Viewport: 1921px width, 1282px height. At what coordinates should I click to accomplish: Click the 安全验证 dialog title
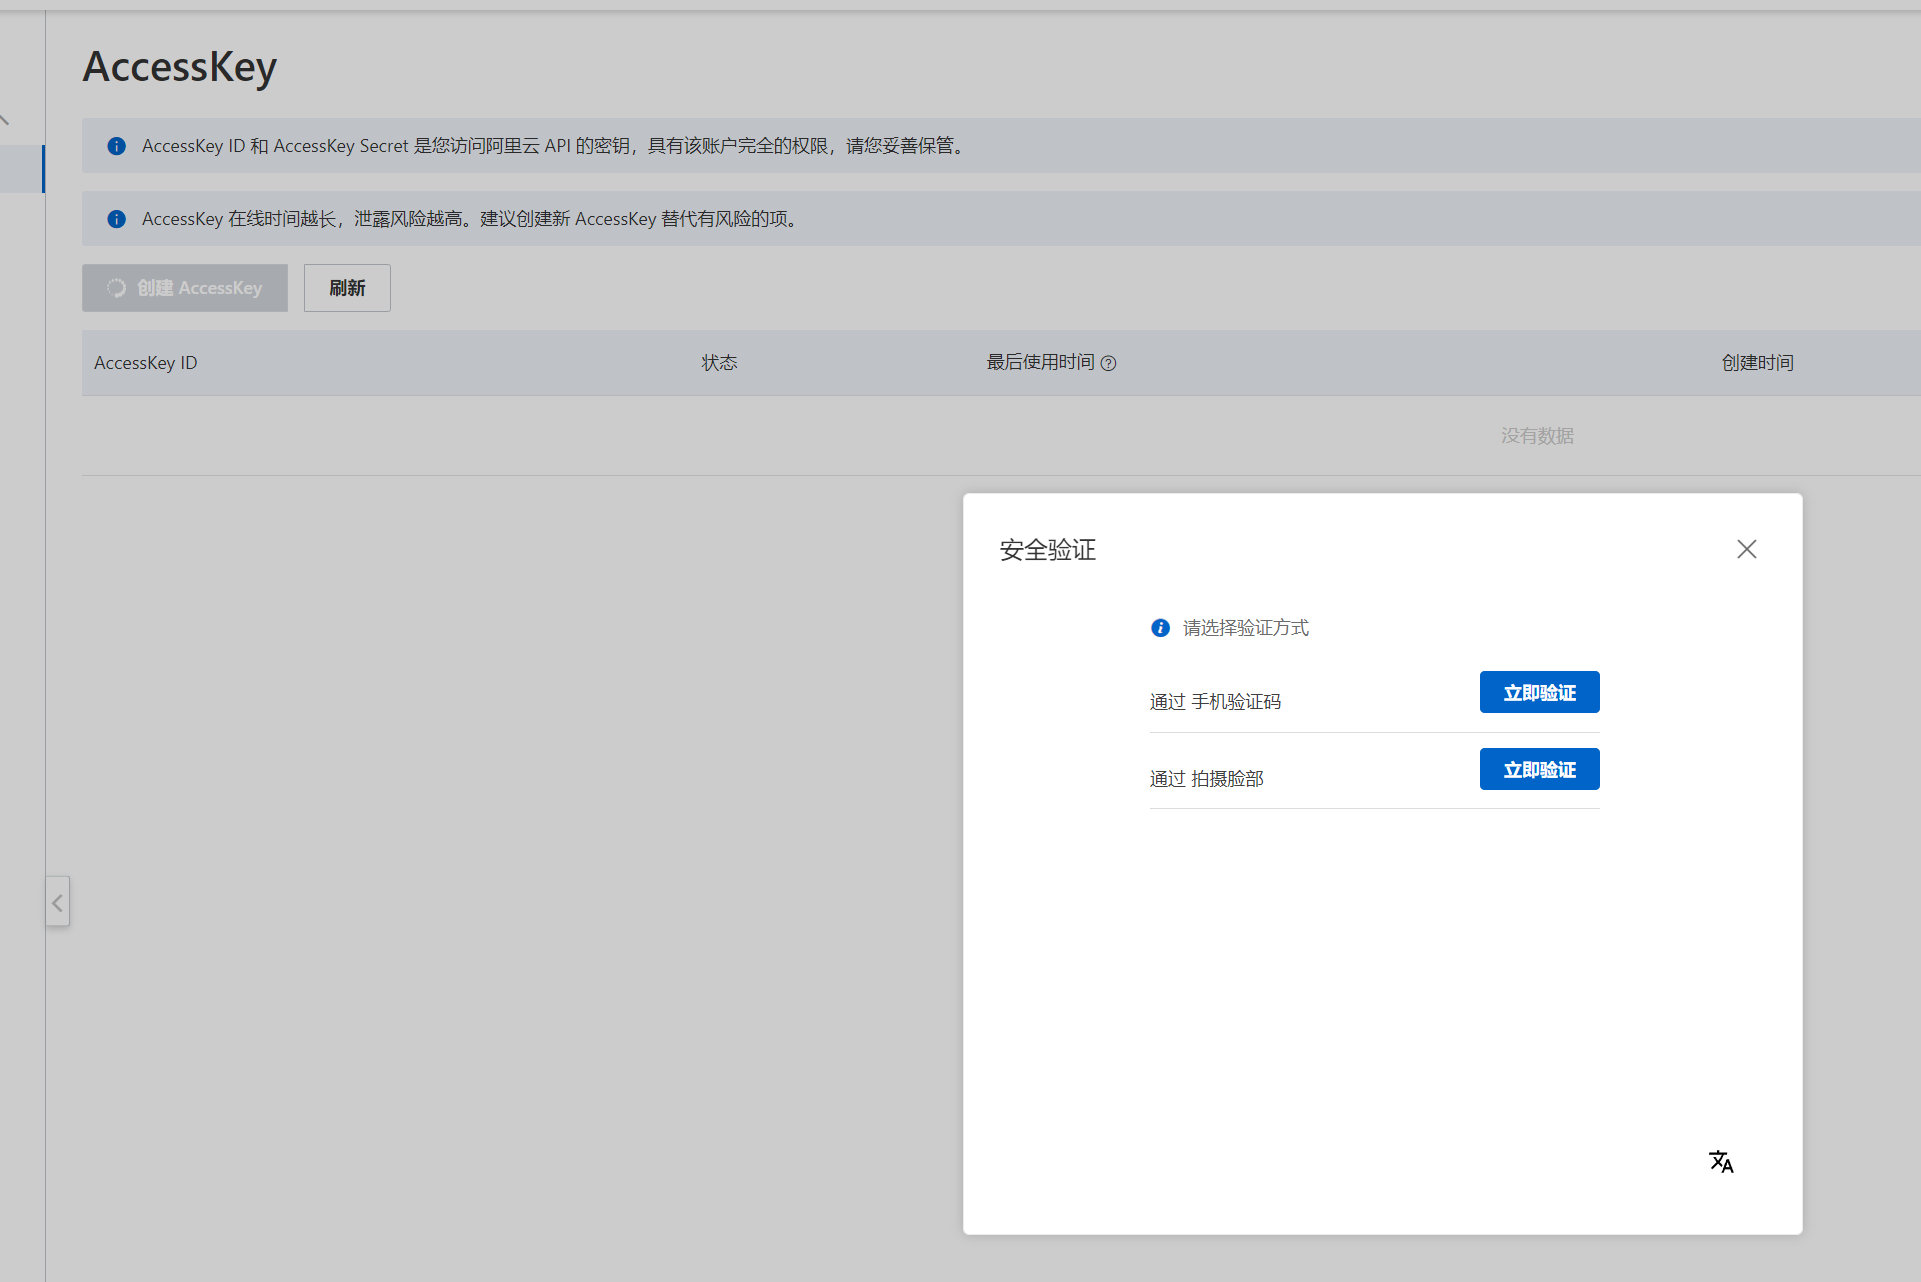1048,550
